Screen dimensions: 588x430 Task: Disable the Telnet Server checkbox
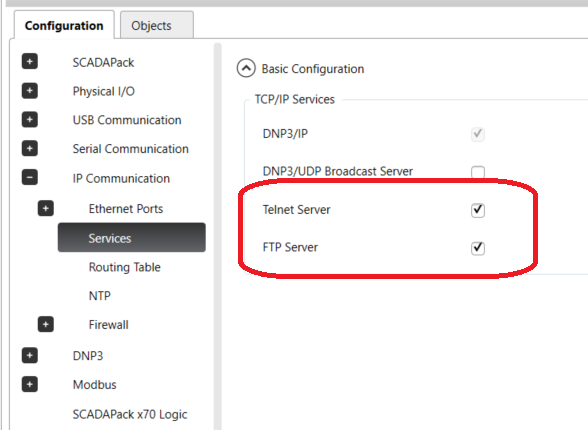click(478, 210)
